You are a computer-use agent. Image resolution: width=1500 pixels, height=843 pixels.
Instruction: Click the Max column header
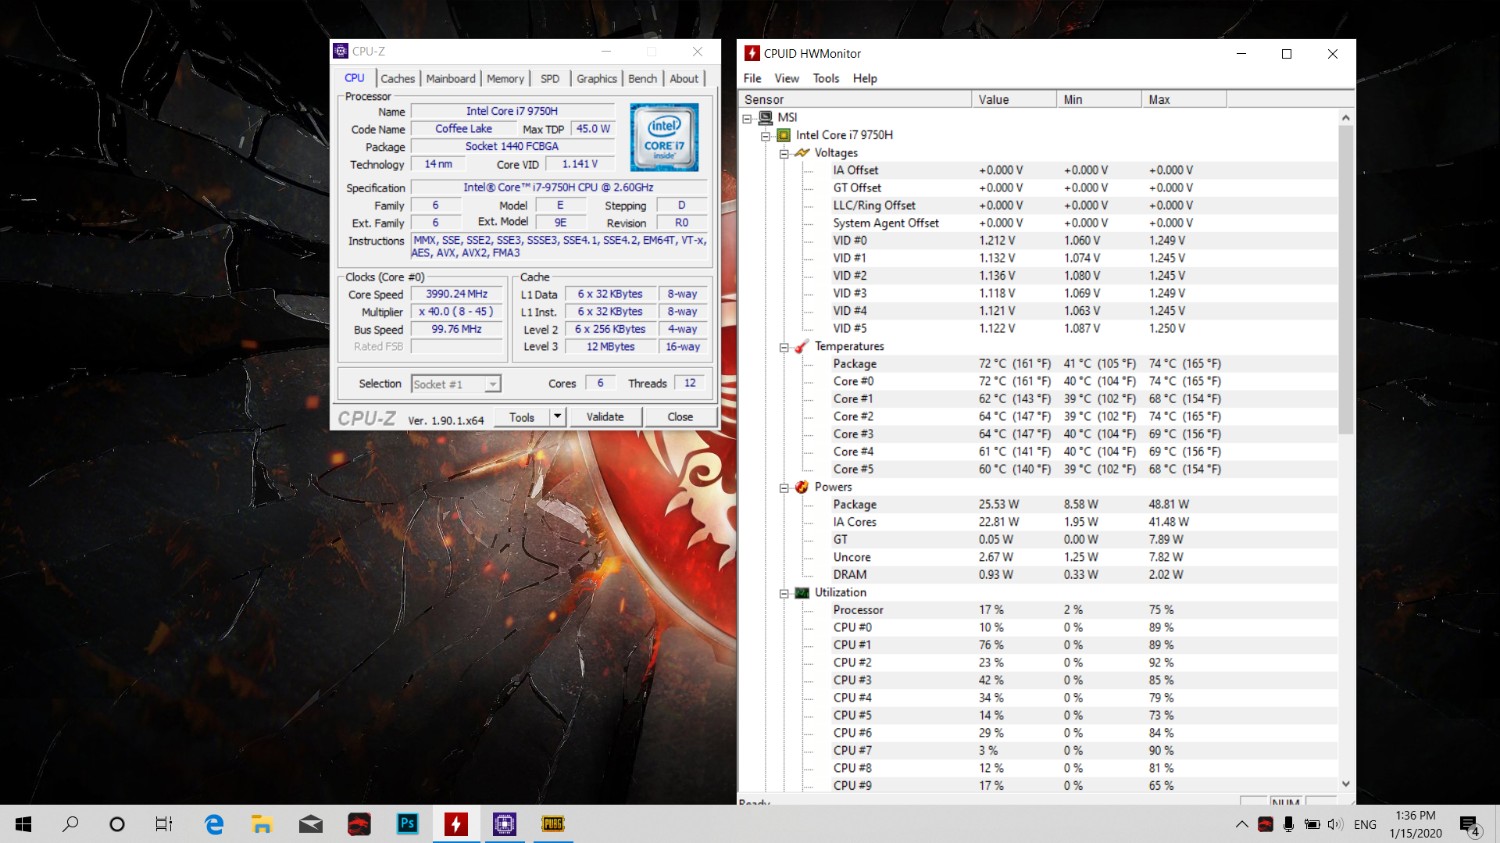pos(1184,99)
